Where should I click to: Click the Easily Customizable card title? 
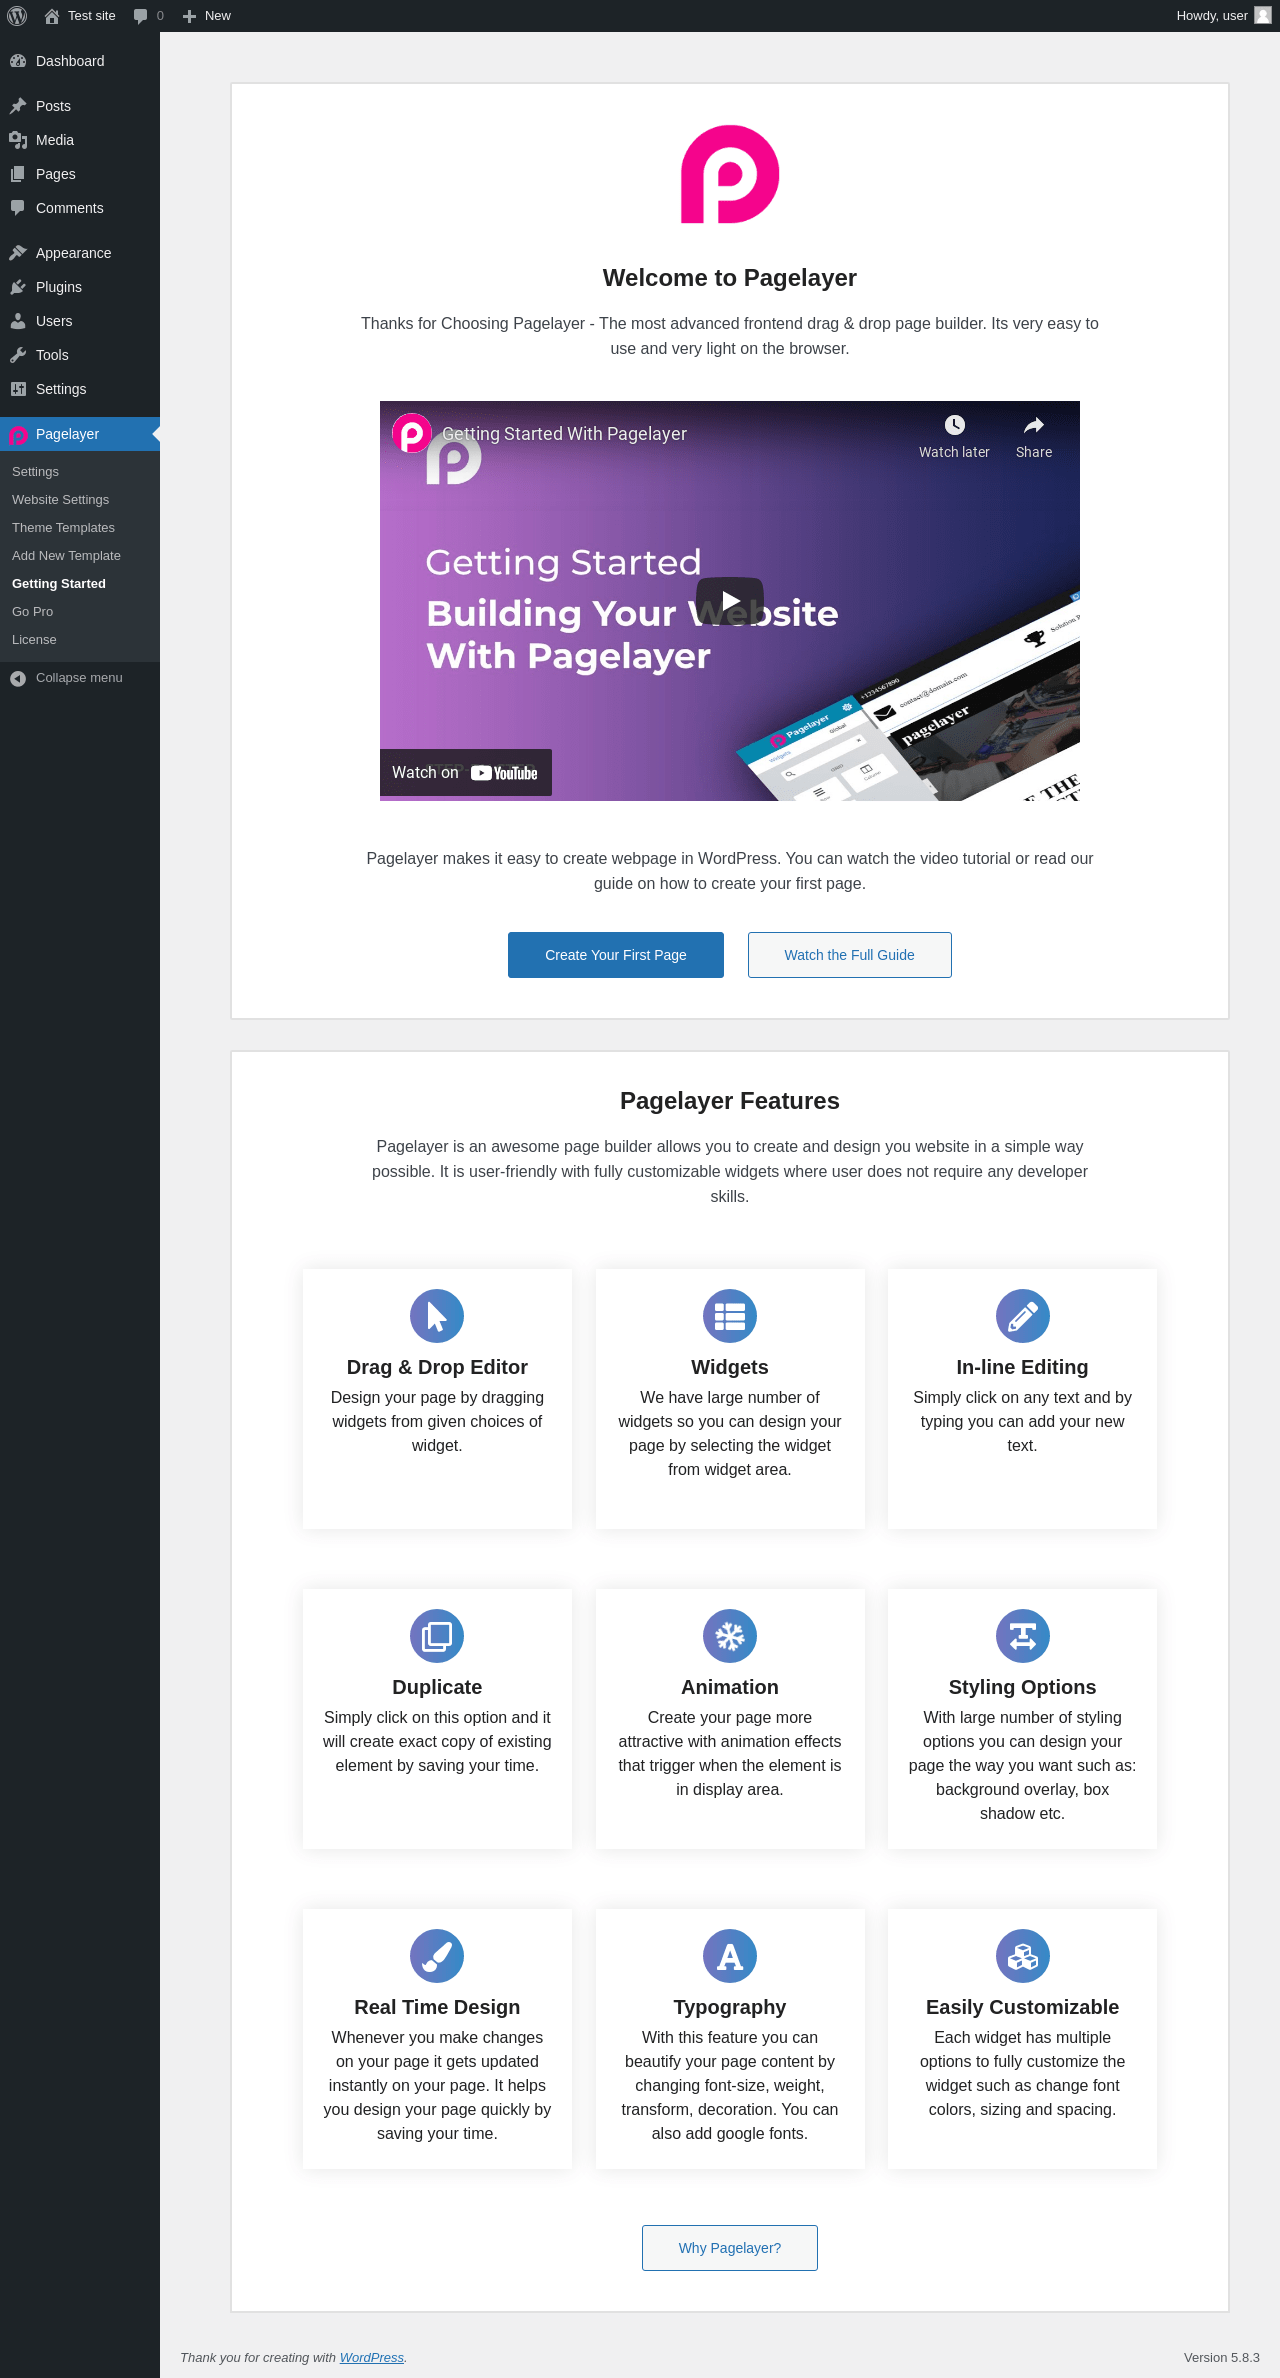pos(1023,2007)
